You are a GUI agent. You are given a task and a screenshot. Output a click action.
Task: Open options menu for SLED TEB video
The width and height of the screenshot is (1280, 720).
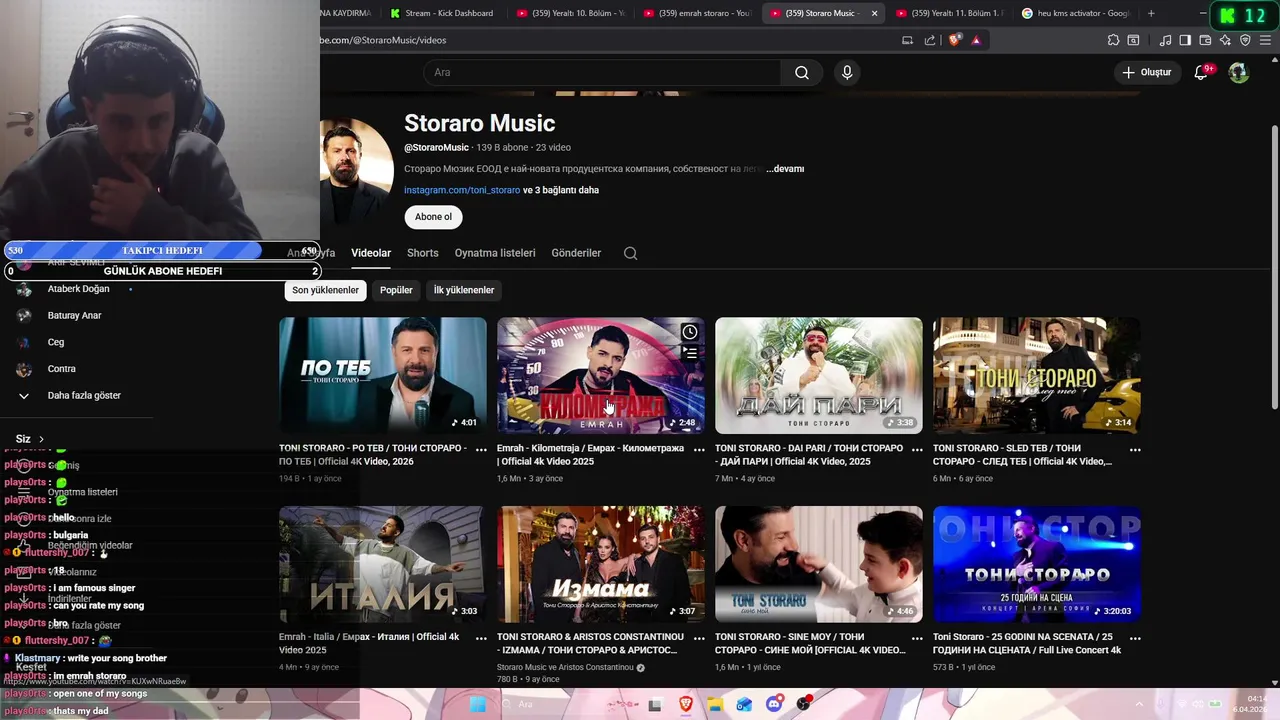click(1135, 450)
